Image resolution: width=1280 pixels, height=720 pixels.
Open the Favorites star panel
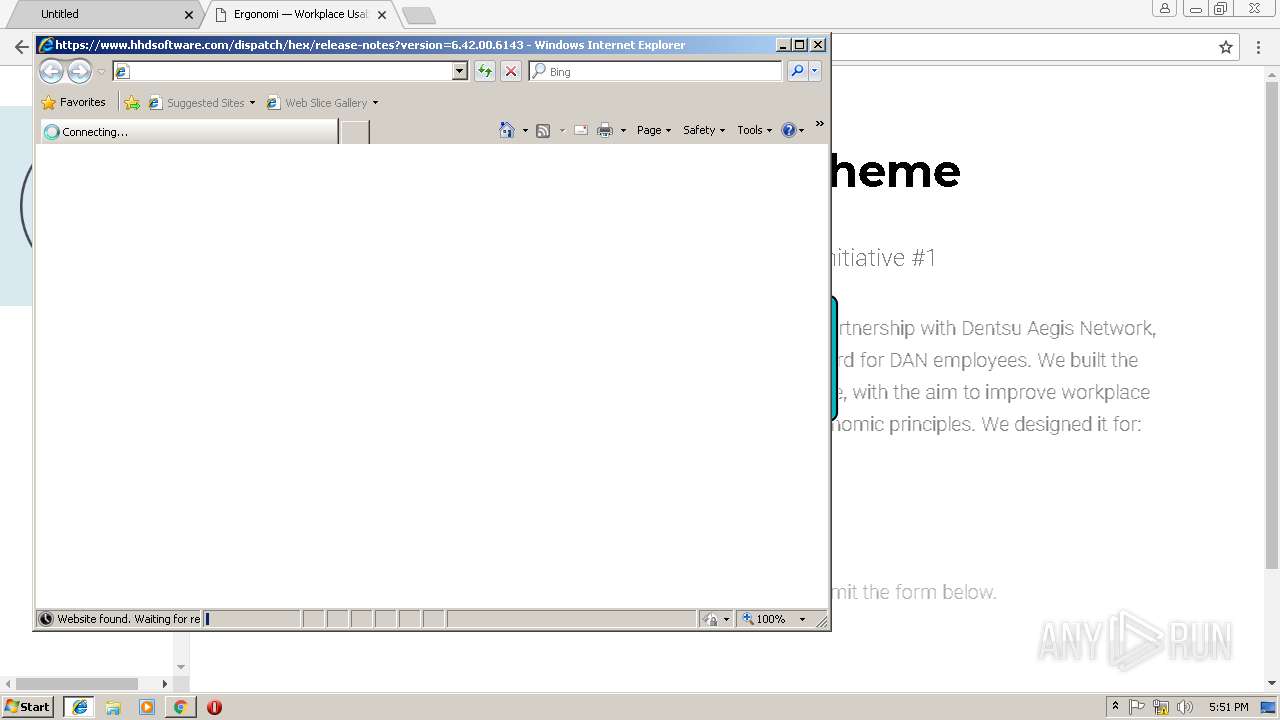[x=73, y=102]
